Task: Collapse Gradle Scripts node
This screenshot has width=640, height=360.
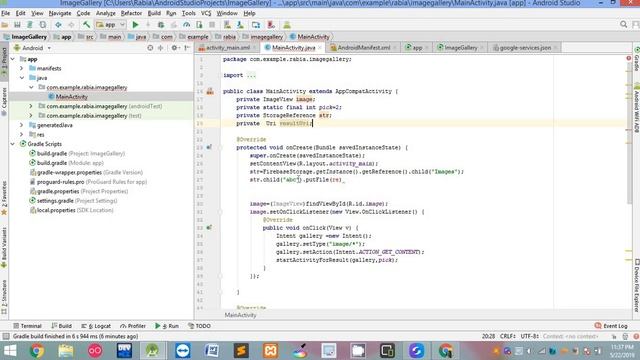Action: pyautogui.click(x=13, y=144)
